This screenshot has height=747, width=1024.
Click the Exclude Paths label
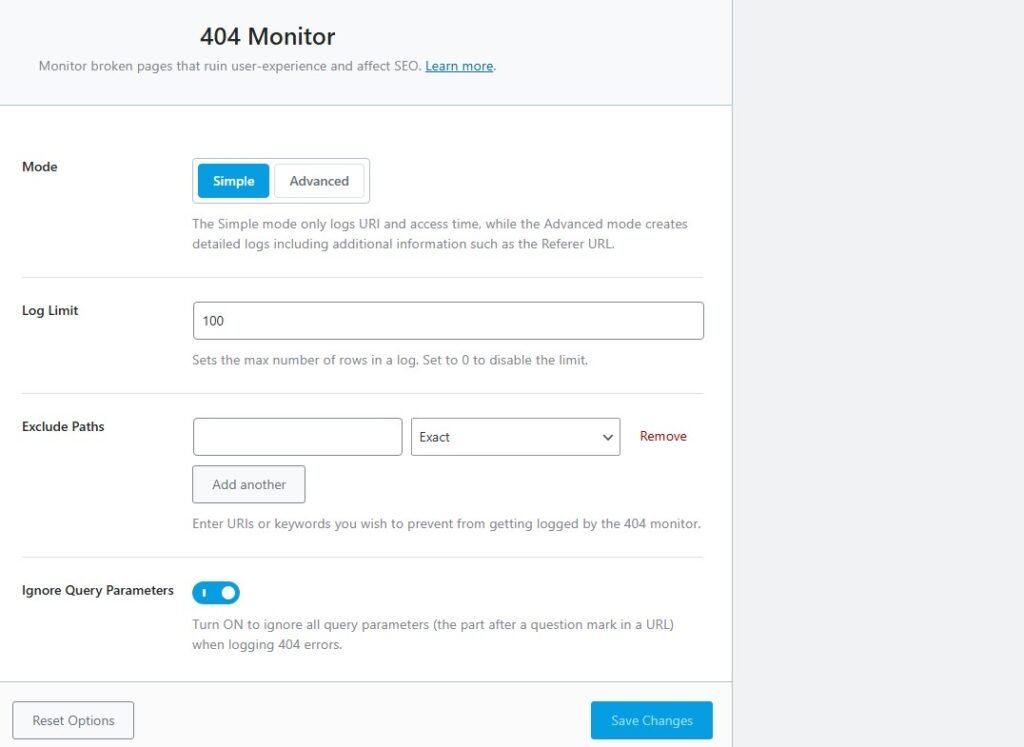(x=63, y=427)
